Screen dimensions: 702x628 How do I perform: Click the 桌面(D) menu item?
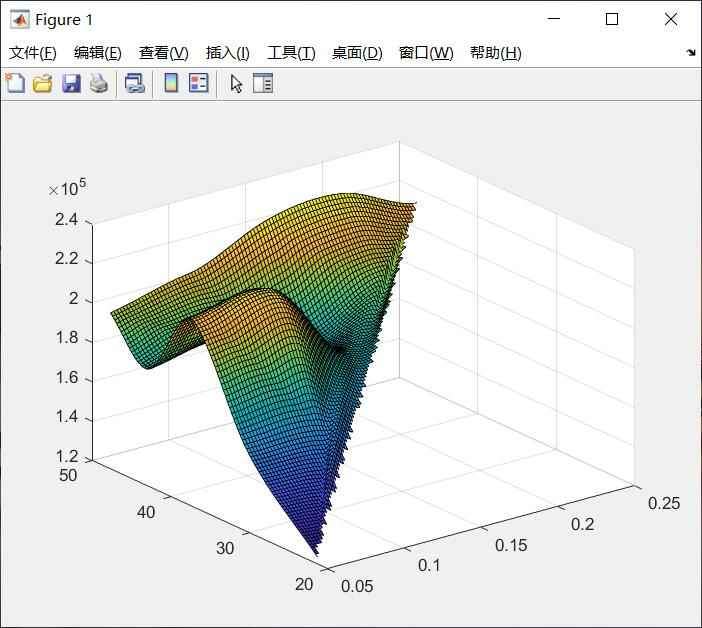pos(356,53)
